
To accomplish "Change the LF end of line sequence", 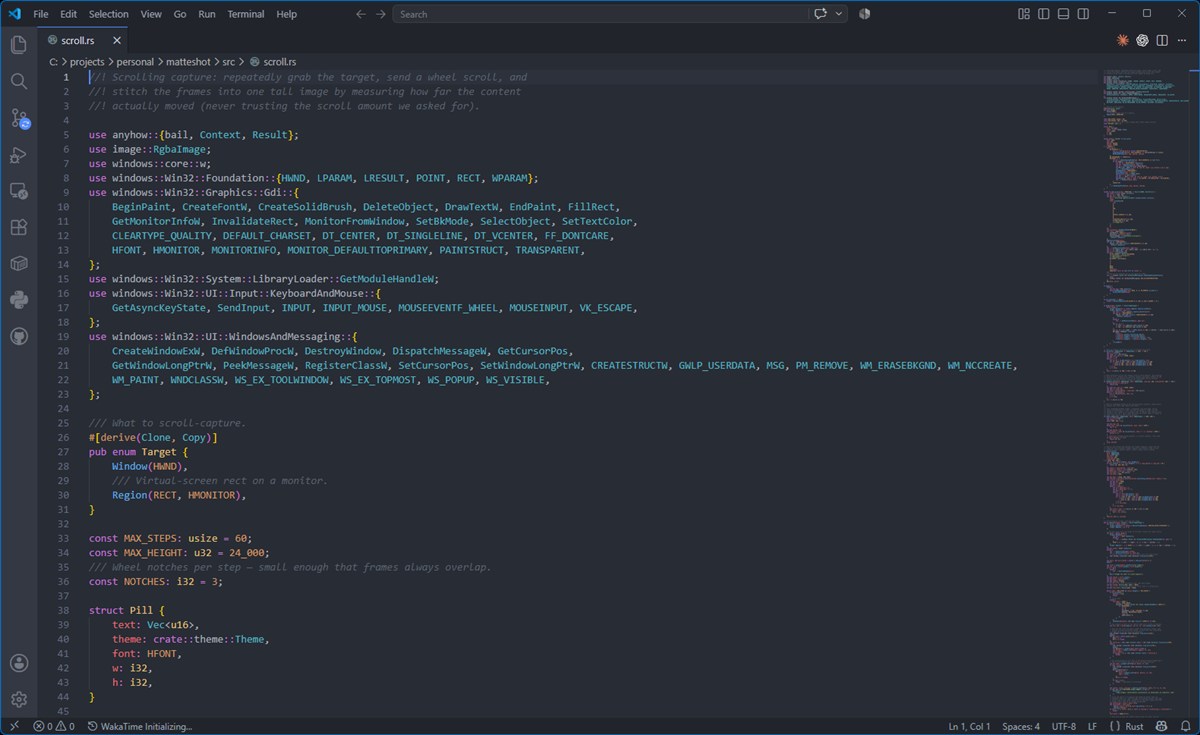I will (x=1092, y=726).
